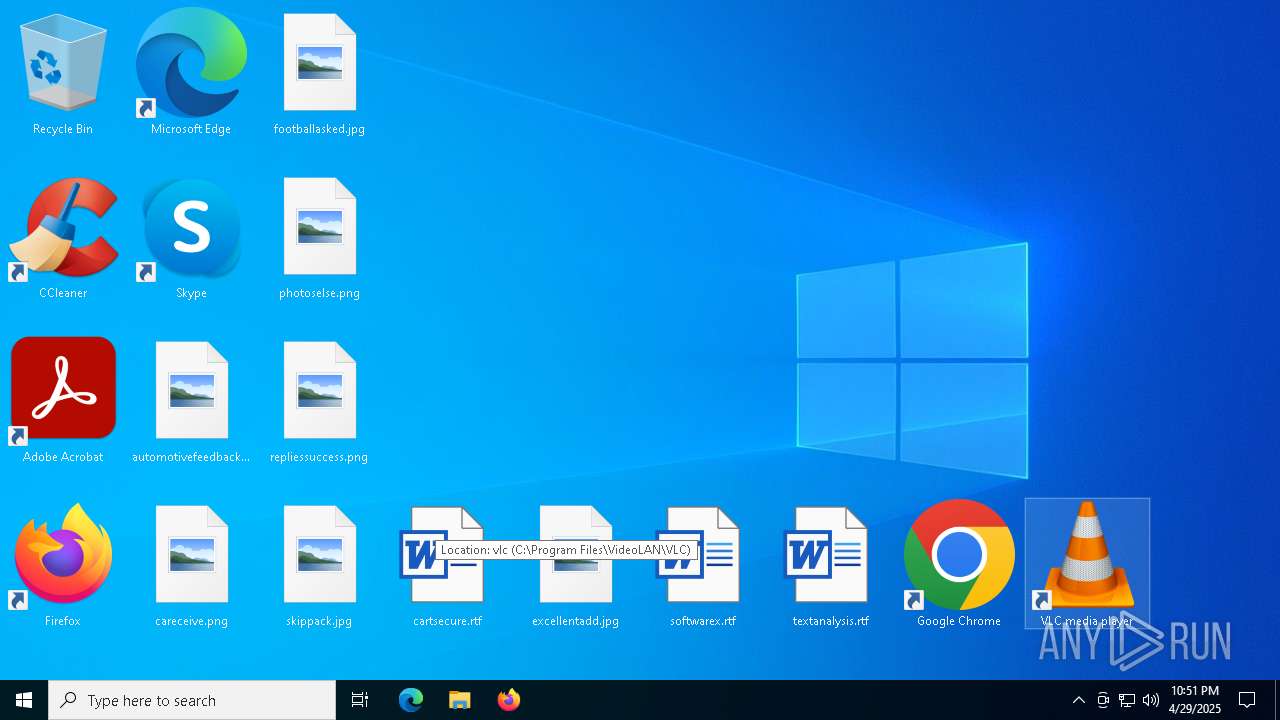The image size is (1280, 720).
Task: Launch Firefox from the taskbar
Action: coord(508,700)
